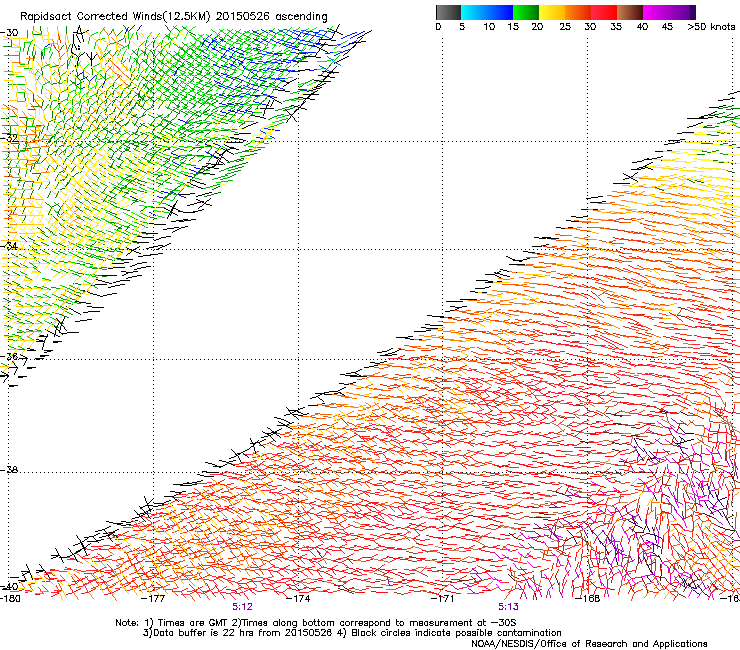Click the '20150526 ascending' date in title
Image resolution: width=740 pixels, height=650 pixels.
(x=271, y=17)
